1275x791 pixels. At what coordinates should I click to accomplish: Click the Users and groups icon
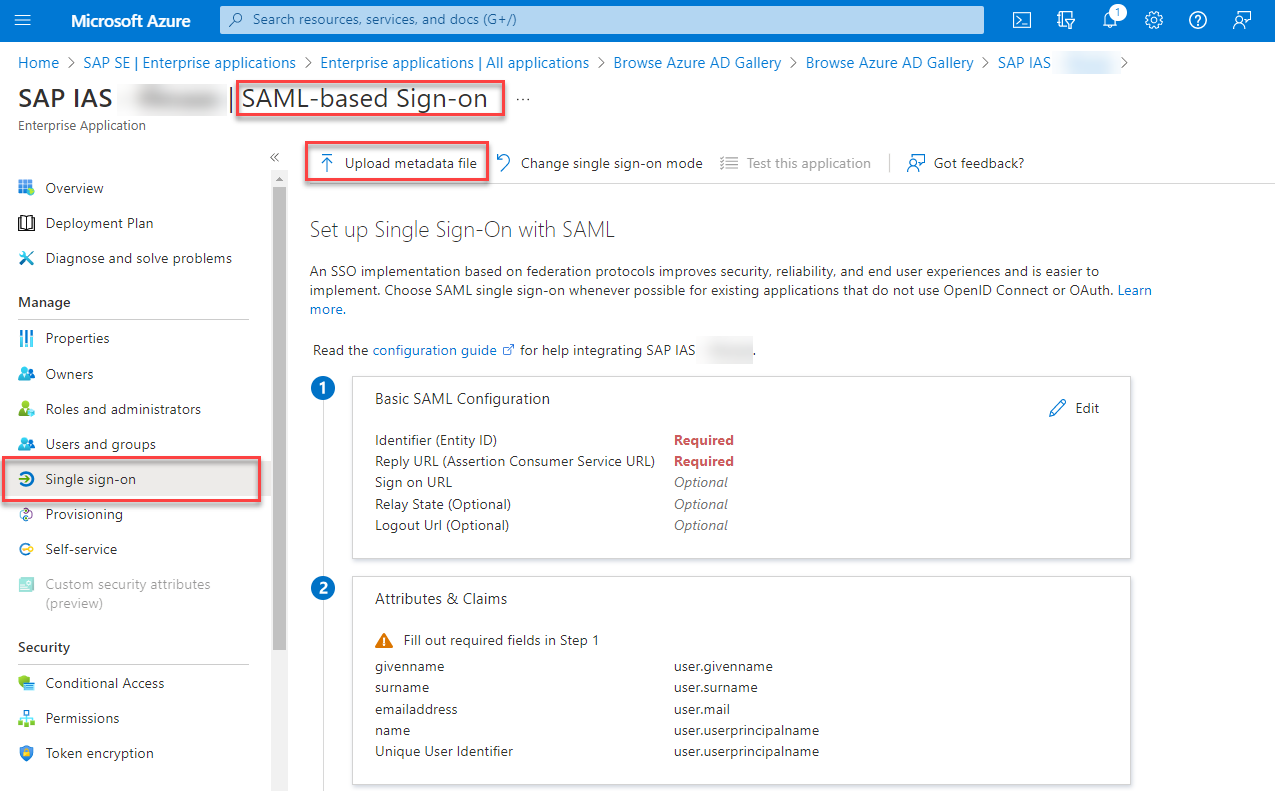[x=27, y=444]
